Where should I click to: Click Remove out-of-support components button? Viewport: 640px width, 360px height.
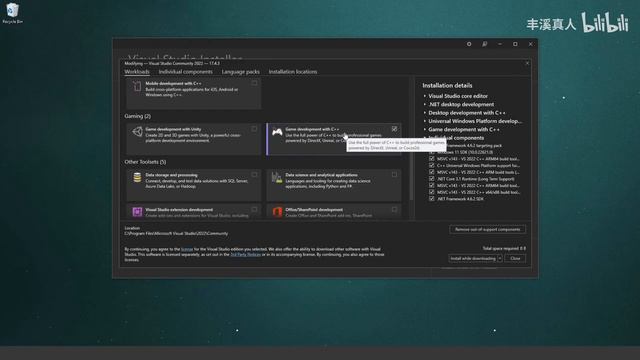pos(487,229)
